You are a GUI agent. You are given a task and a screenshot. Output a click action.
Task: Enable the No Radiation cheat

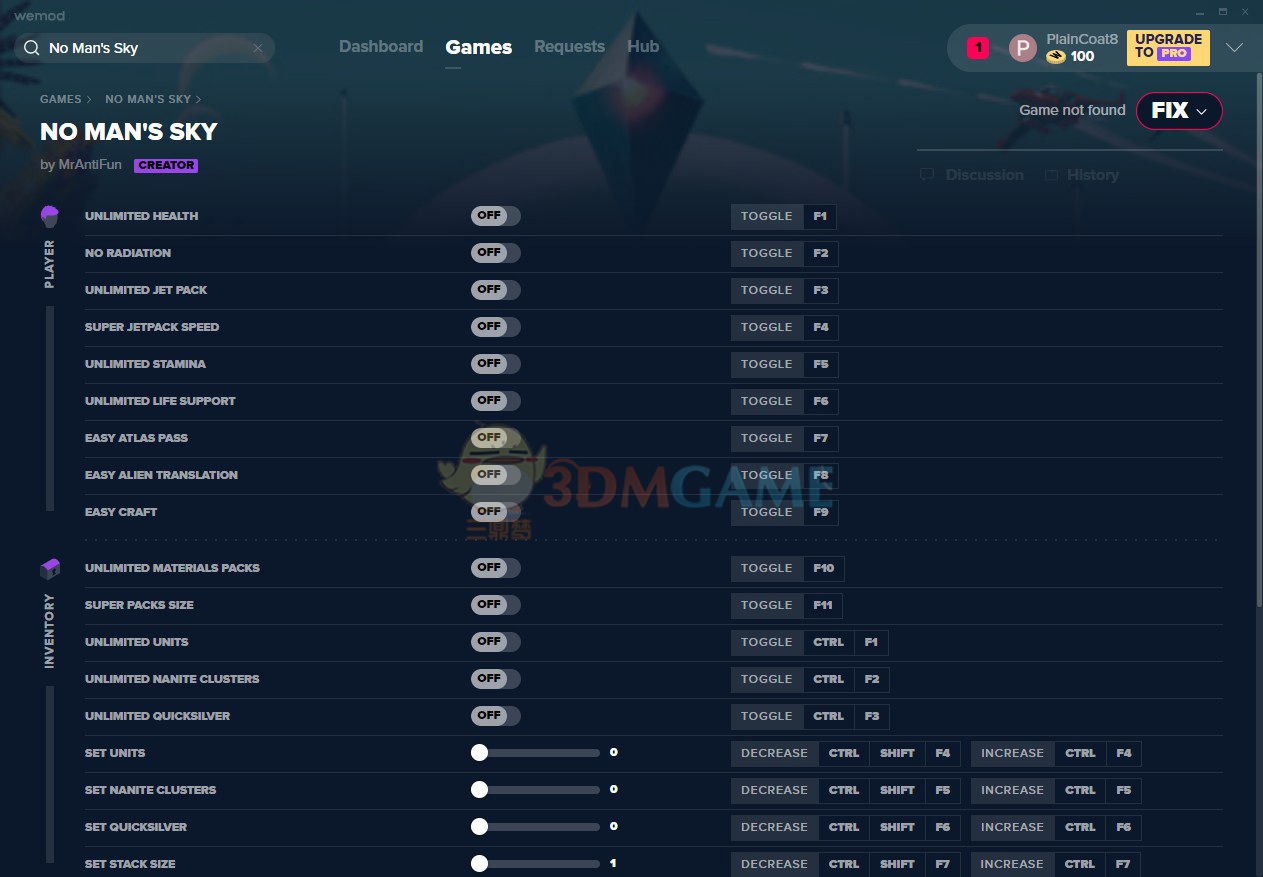point(496,253)
